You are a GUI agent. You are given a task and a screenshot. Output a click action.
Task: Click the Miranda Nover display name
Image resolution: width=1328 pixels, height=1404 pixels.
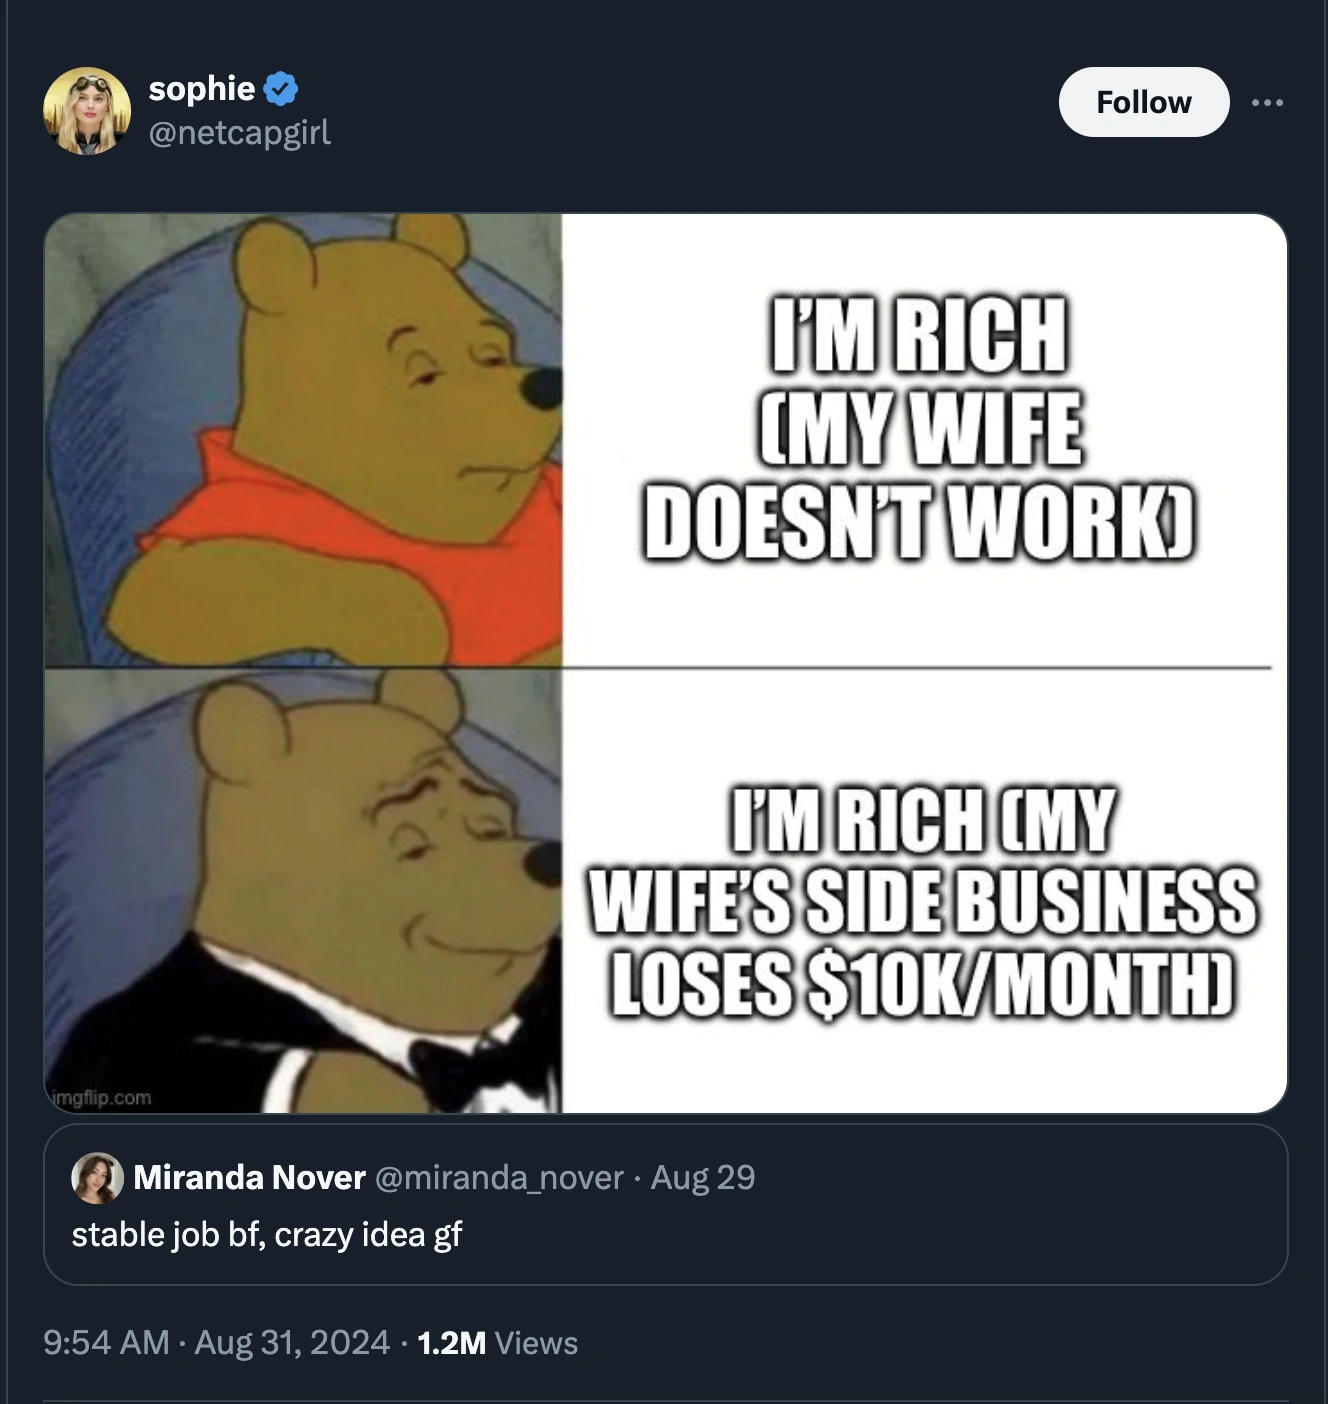(x=249, y=1177)
